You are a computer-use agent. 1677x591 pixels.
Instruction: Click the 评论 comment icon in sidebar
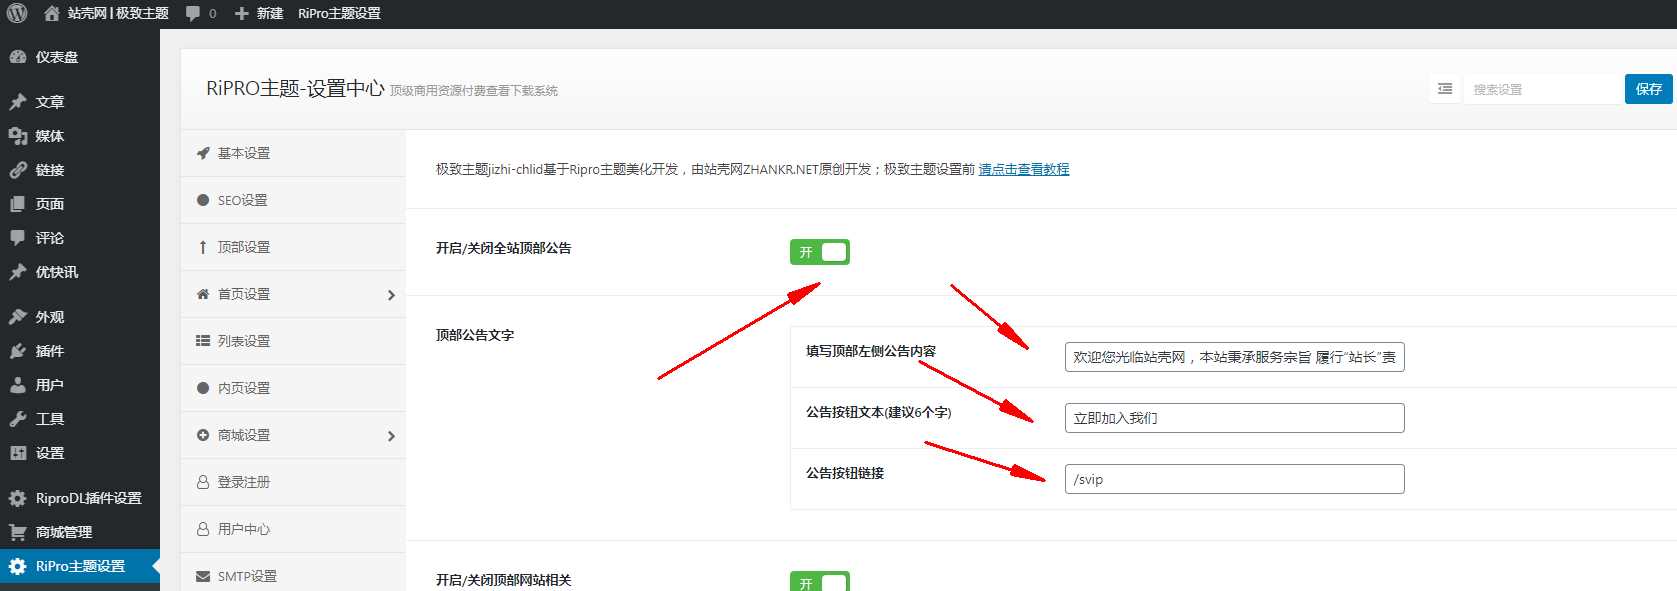pyautogui.click(x=17, y=238)
